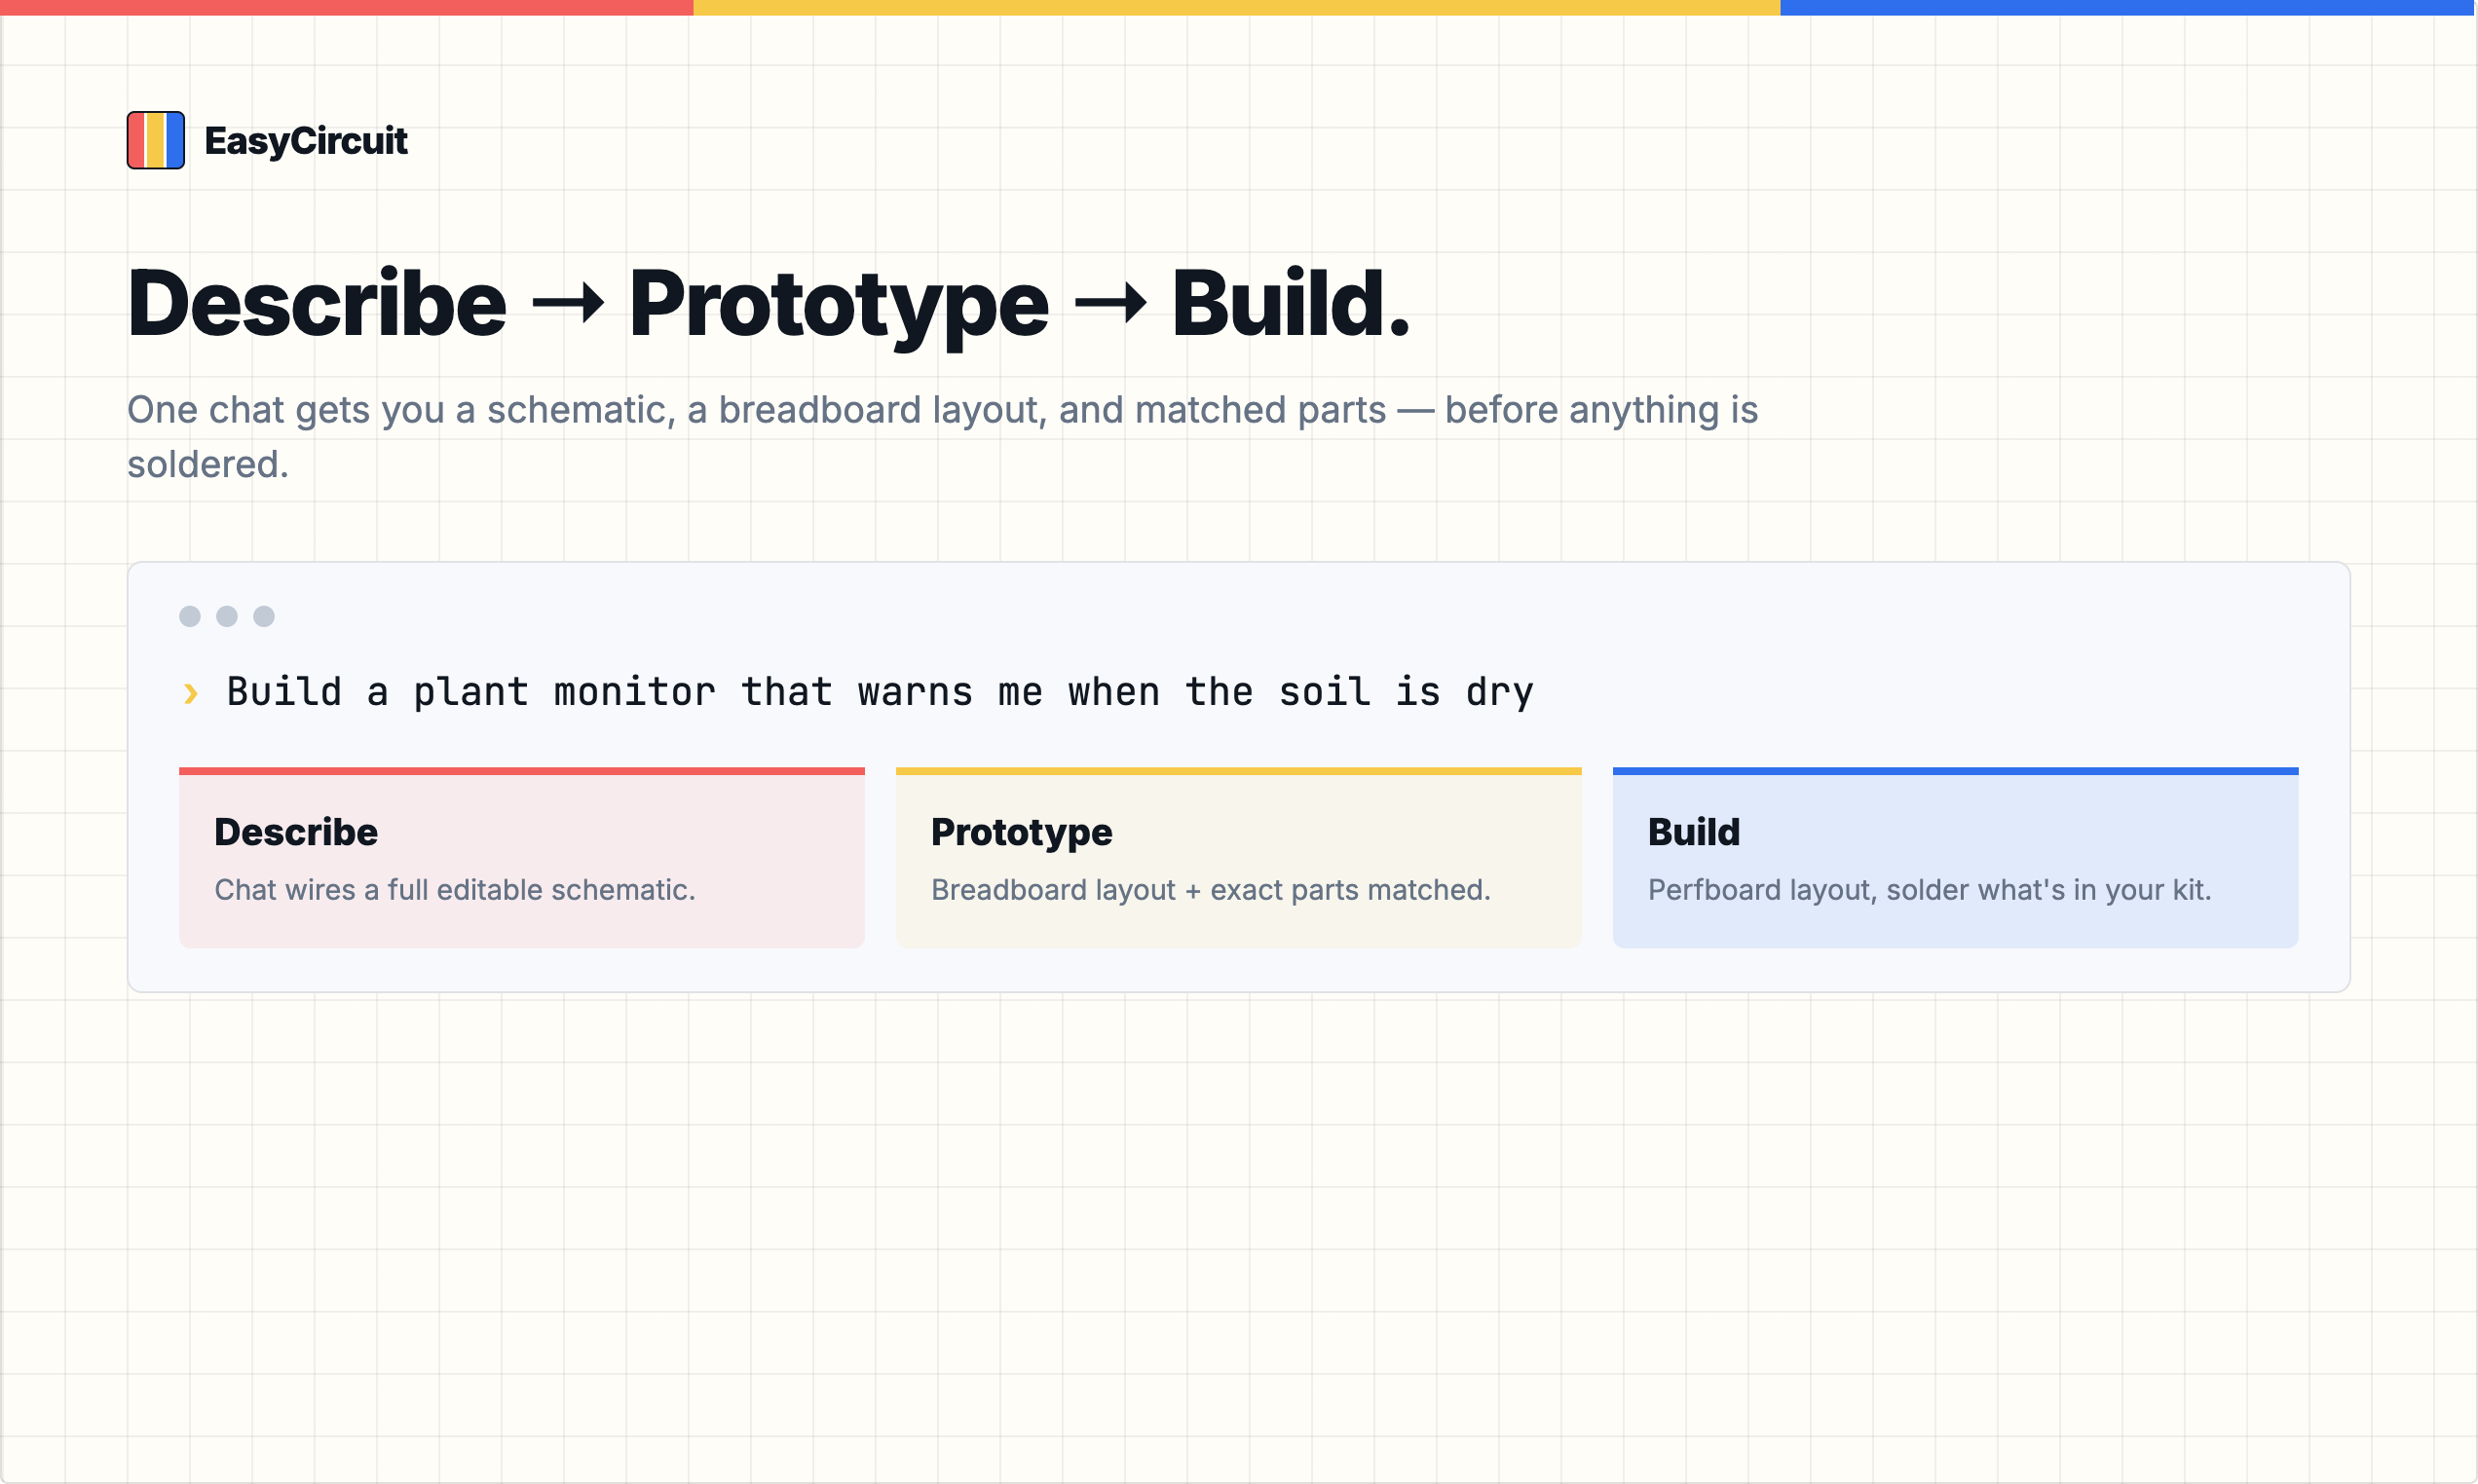Click the EasyCircuit brand name text
This screenshot has height=1484, width=2478.
(306, 141)
